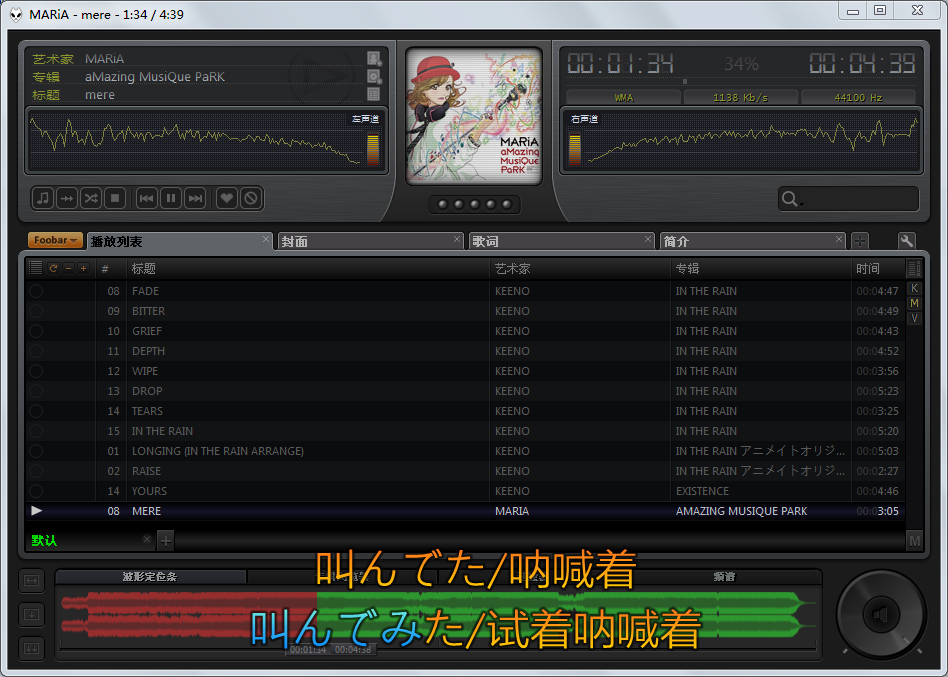Select the track FADE
Screen dimensions: 948x677
[x=466, y=291]
